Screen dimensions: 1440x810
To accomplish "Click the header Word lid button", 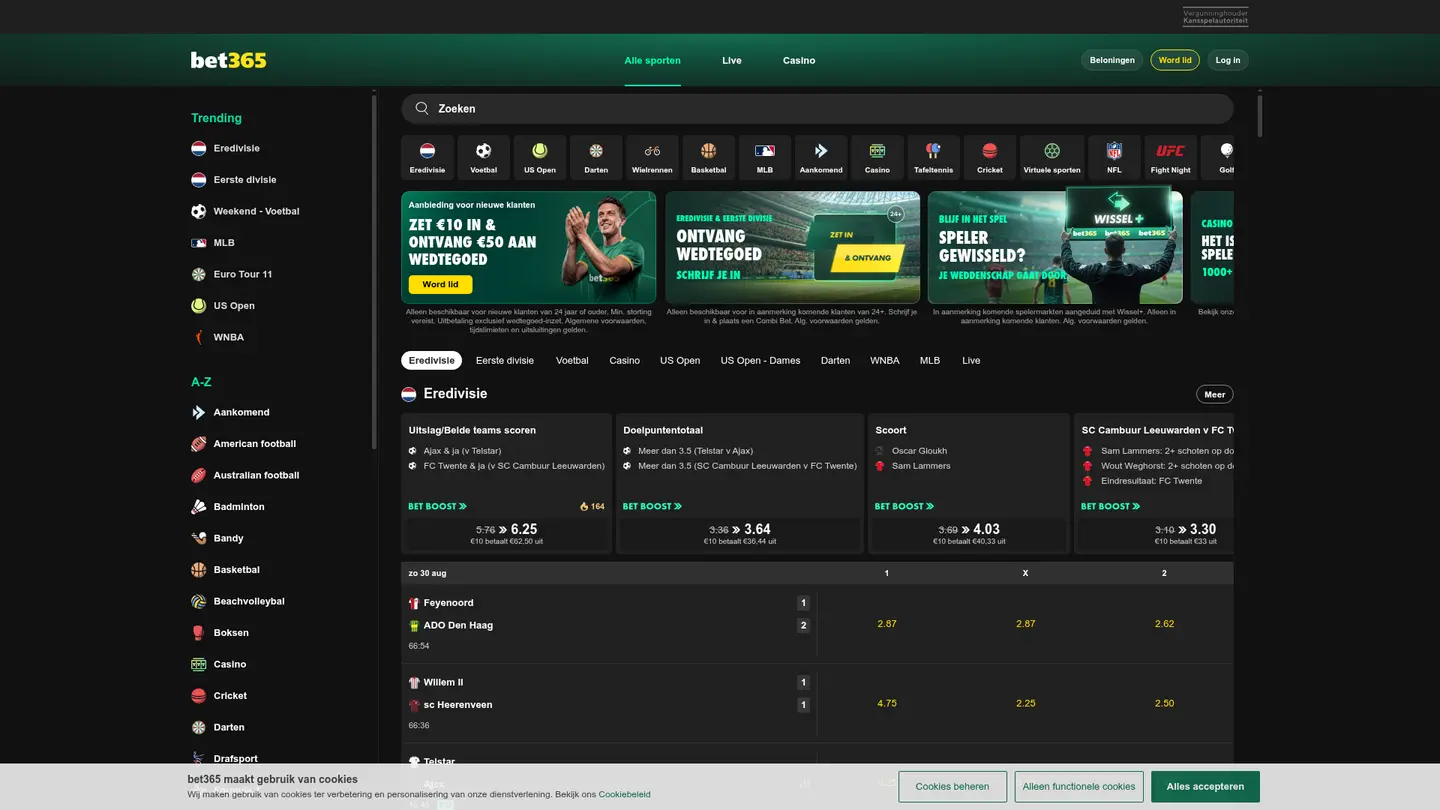I will click(x=1175, y=60).
